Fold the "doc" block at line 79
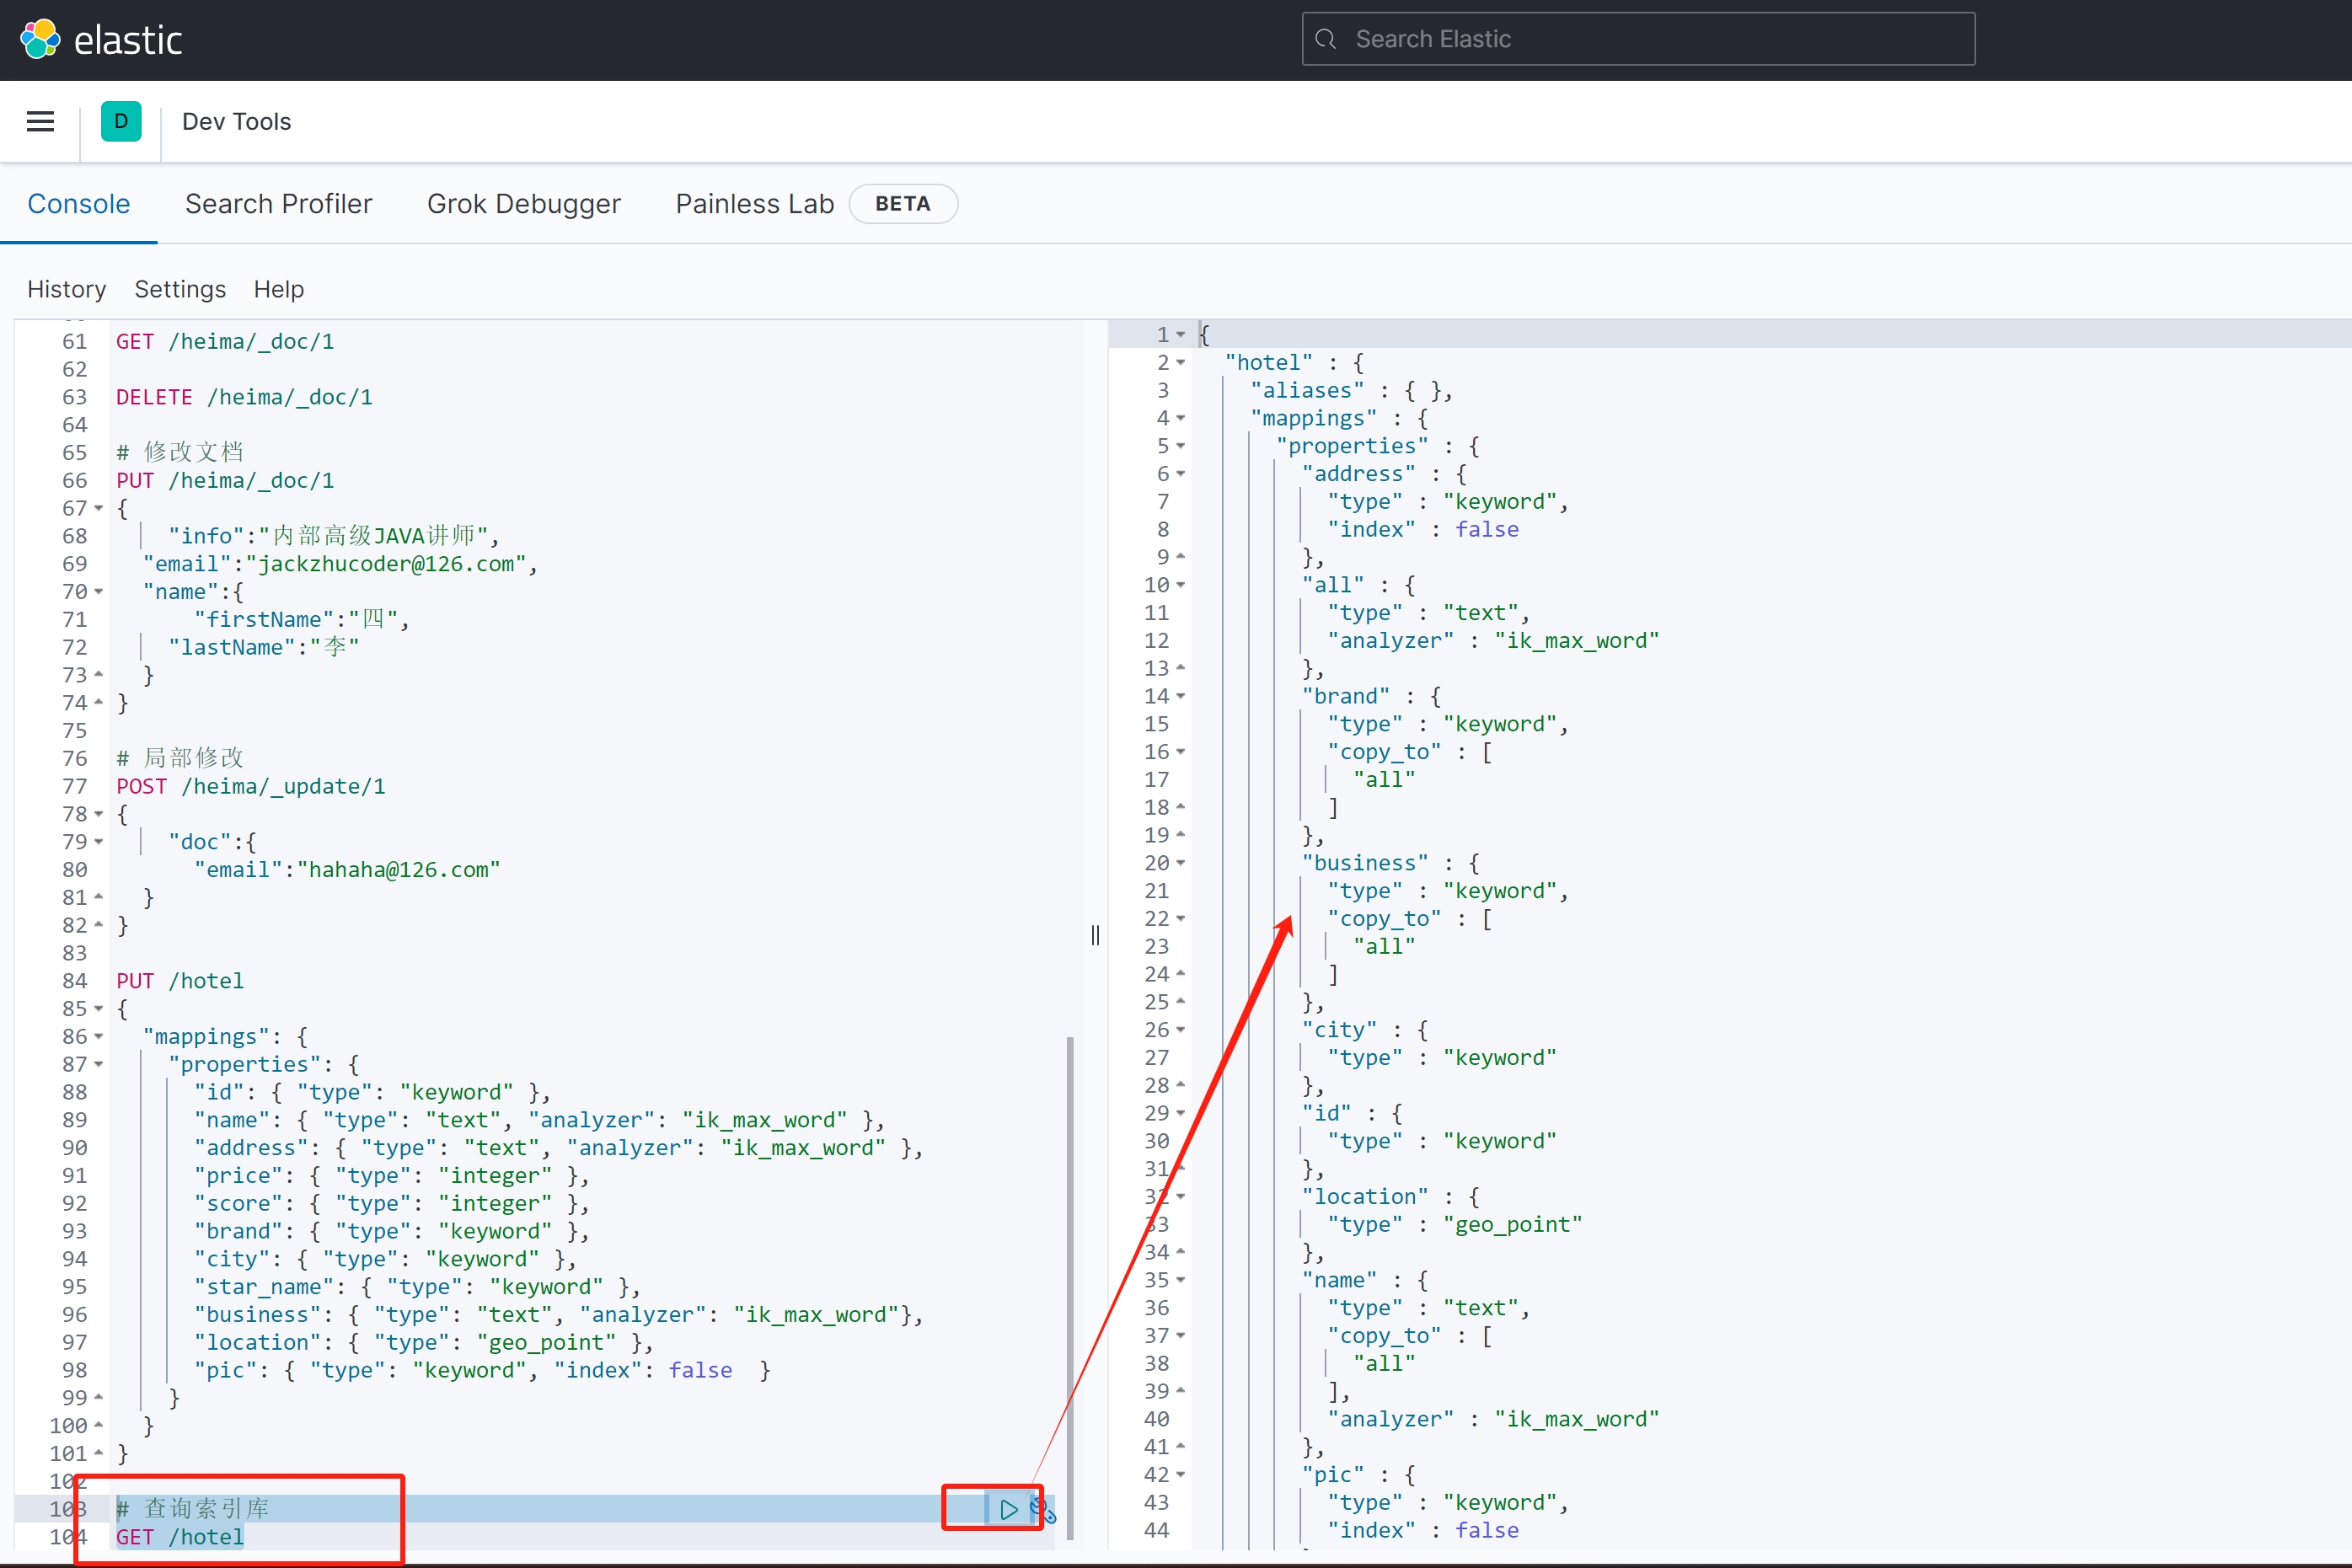Screen dimensions: 2352x1568 click(x=99, y=842)
